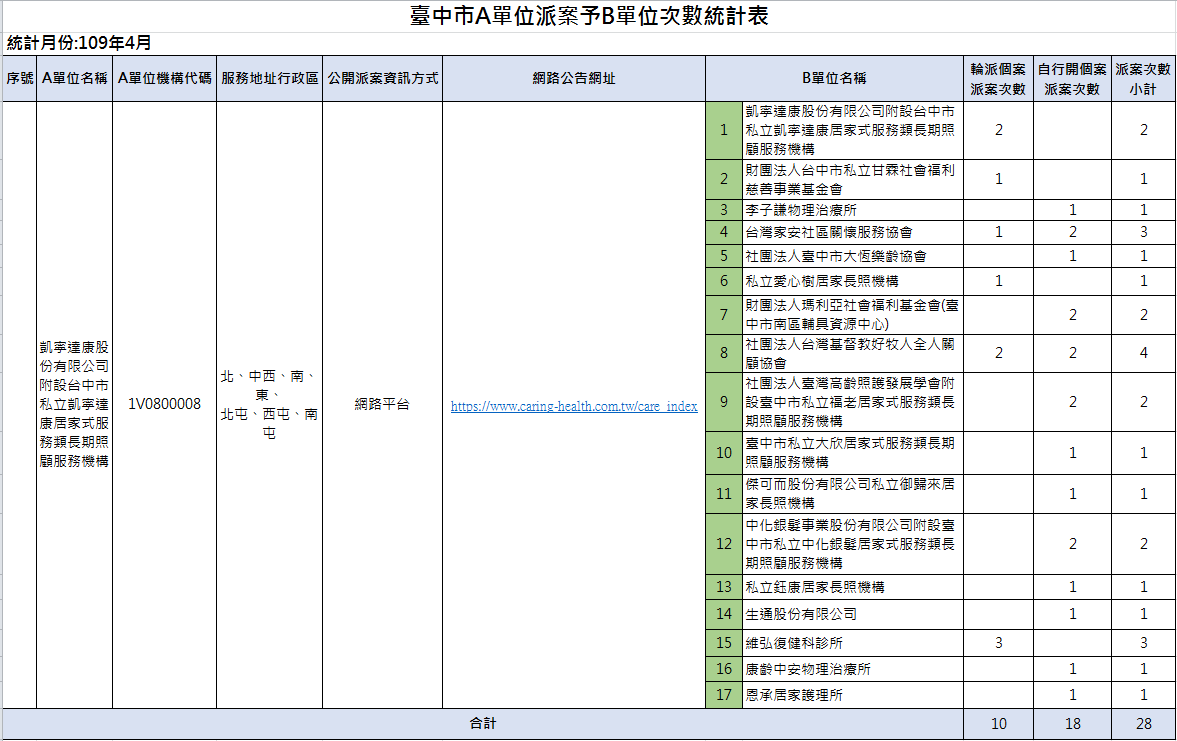Click 輪派個案 value 3 for 維弘復健科診所
The width and height of the screenshot is (1177, 741).
pos(998,643)
